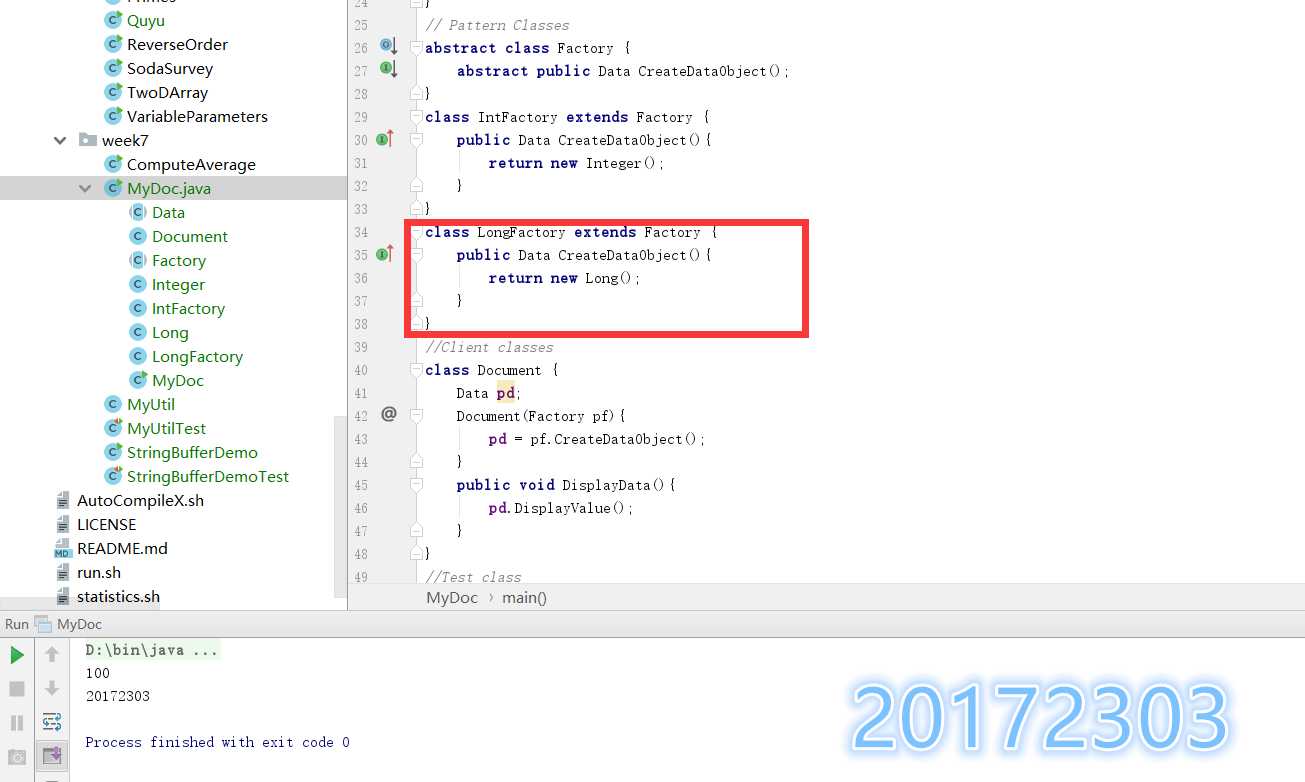Fold the DisplayData method at line 45

tap(417, 486)
